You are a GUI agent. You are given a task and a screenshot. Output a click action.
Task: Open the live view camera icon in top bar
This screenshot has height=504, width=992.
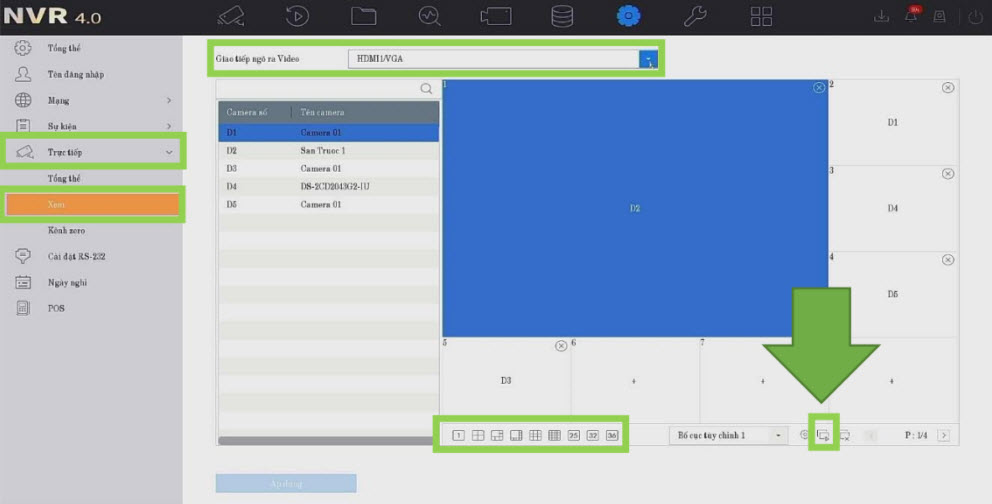click(x=231, y=16)
